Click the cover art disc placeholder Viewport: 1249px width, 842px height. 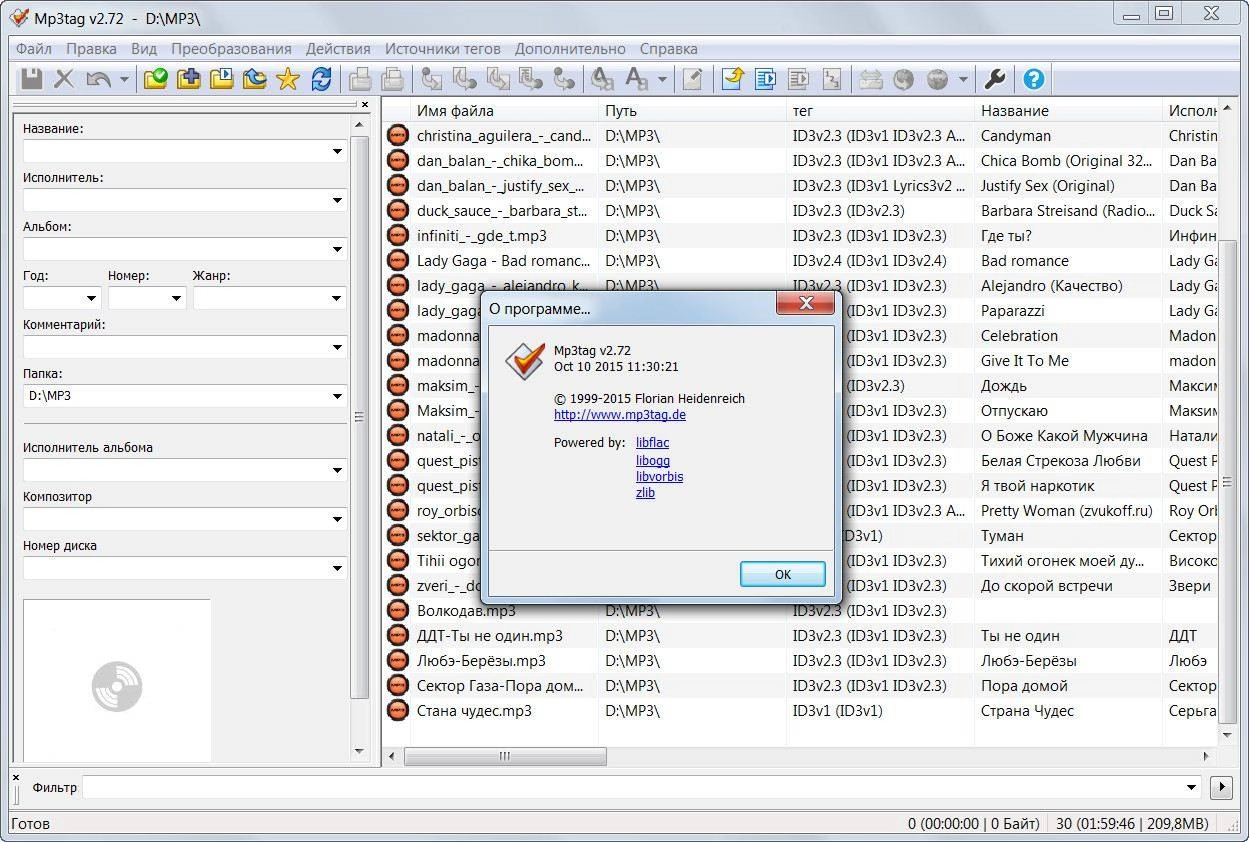(117, 686)
